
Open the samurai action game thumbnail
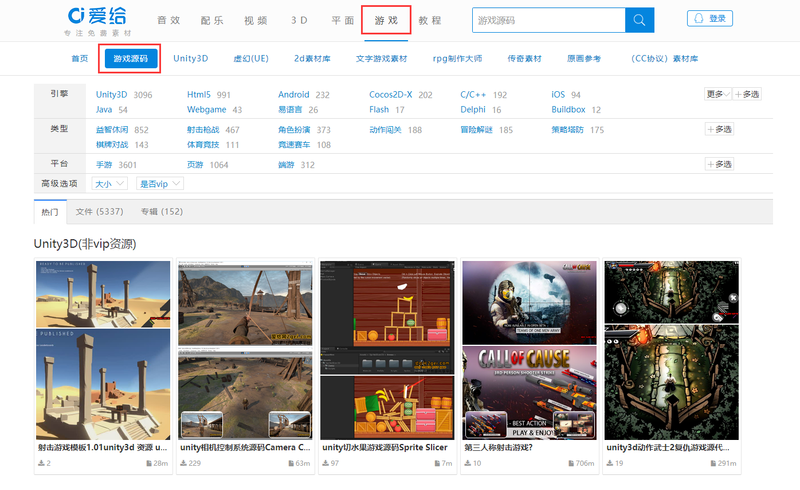pyautogui.click(x=671, y=350)
